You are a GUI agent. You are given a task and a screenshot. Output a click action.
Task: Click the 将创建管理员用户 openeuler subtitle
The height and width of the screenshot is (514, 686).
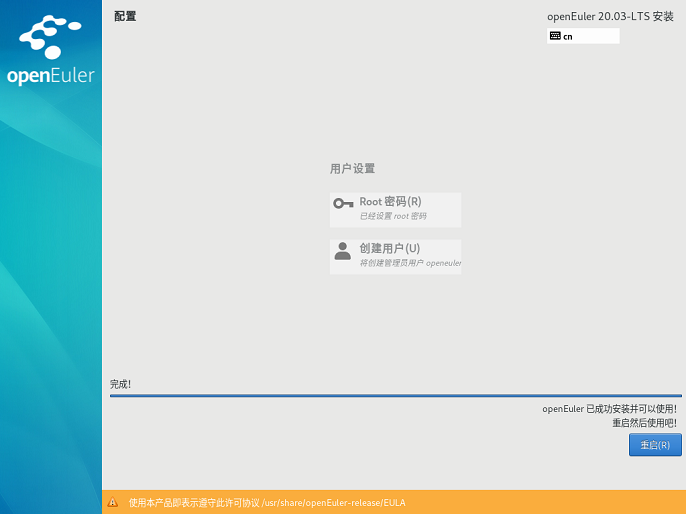pos(410,263)
